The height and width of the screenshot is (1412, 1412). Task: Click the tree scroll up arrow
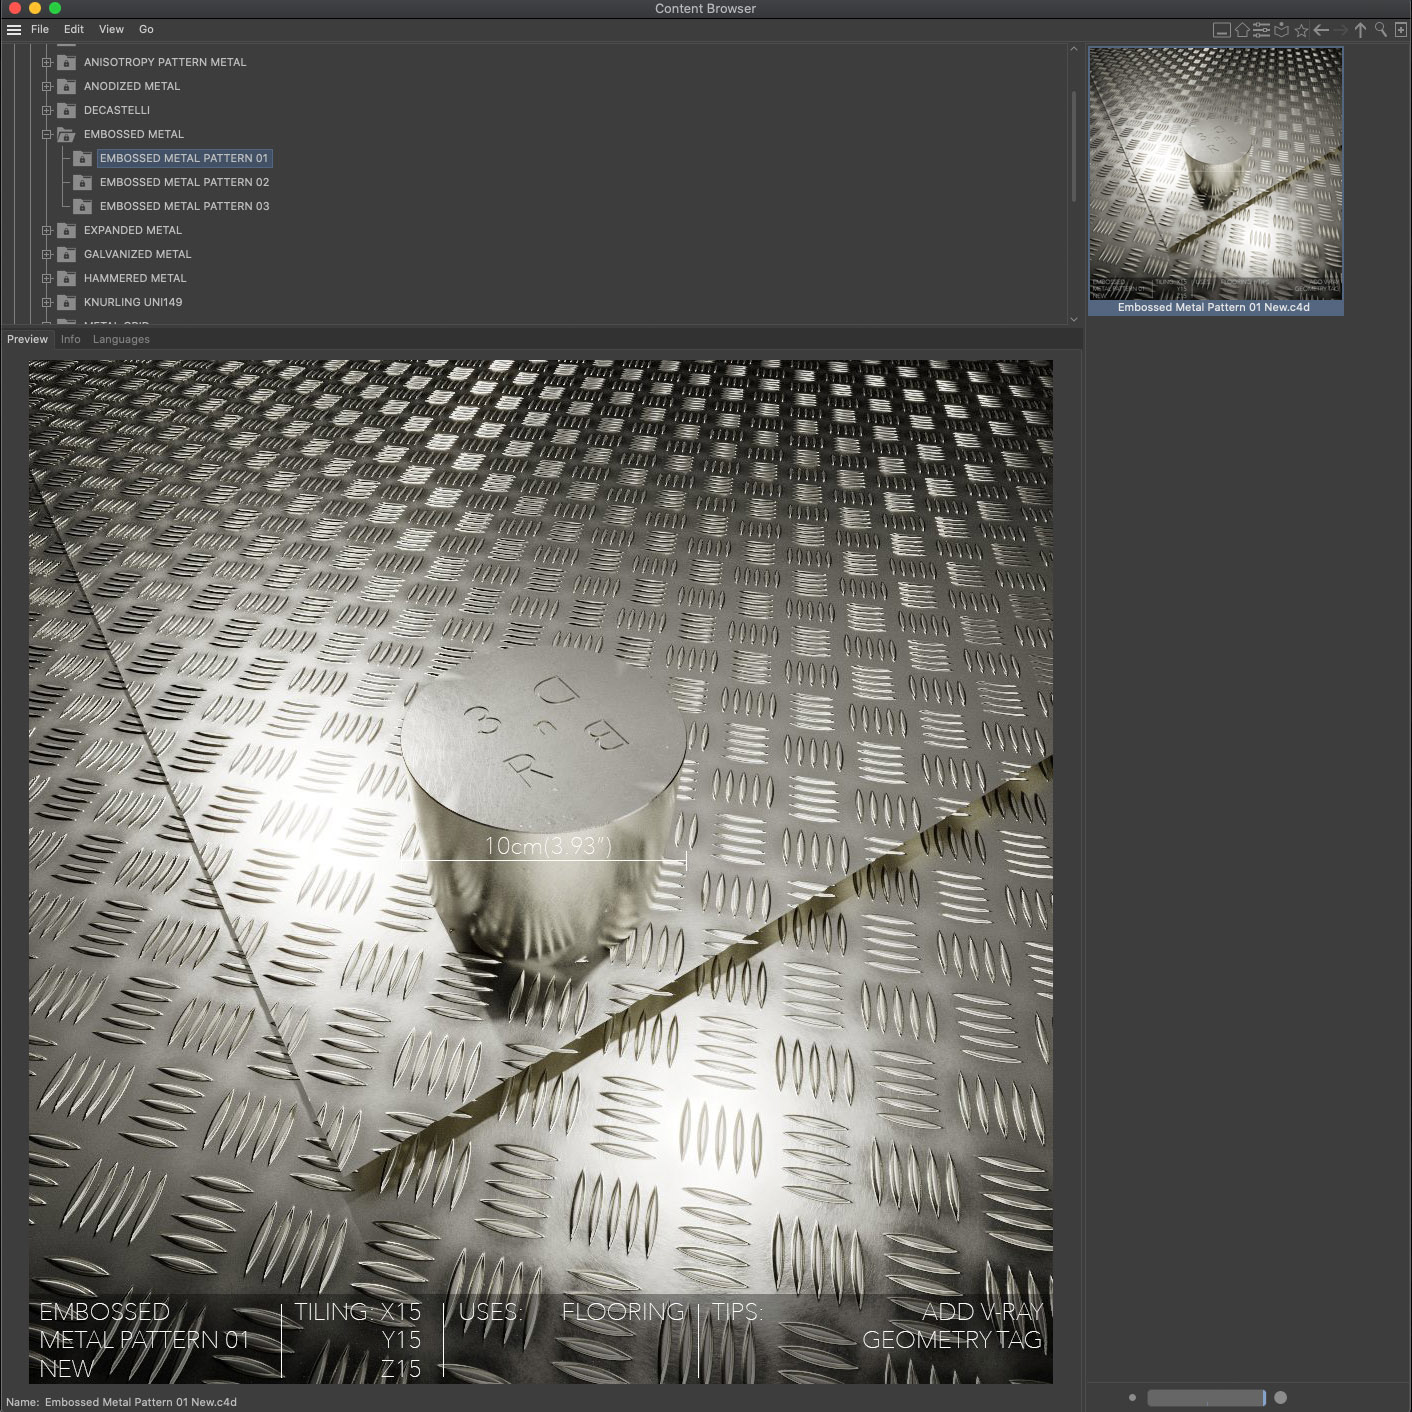(x=1074, y=49)
